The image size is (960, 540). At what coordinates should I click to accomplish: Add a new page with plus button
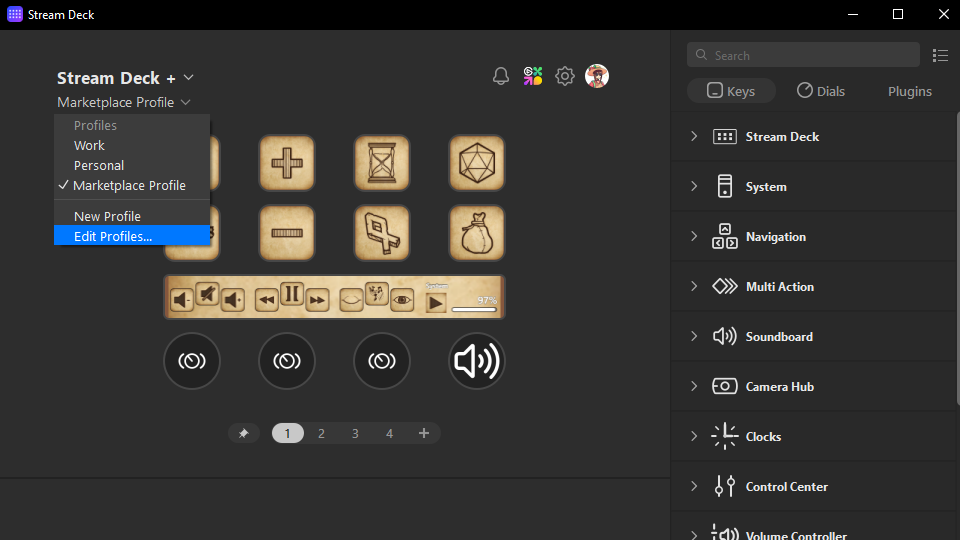(x=424, y=434)
